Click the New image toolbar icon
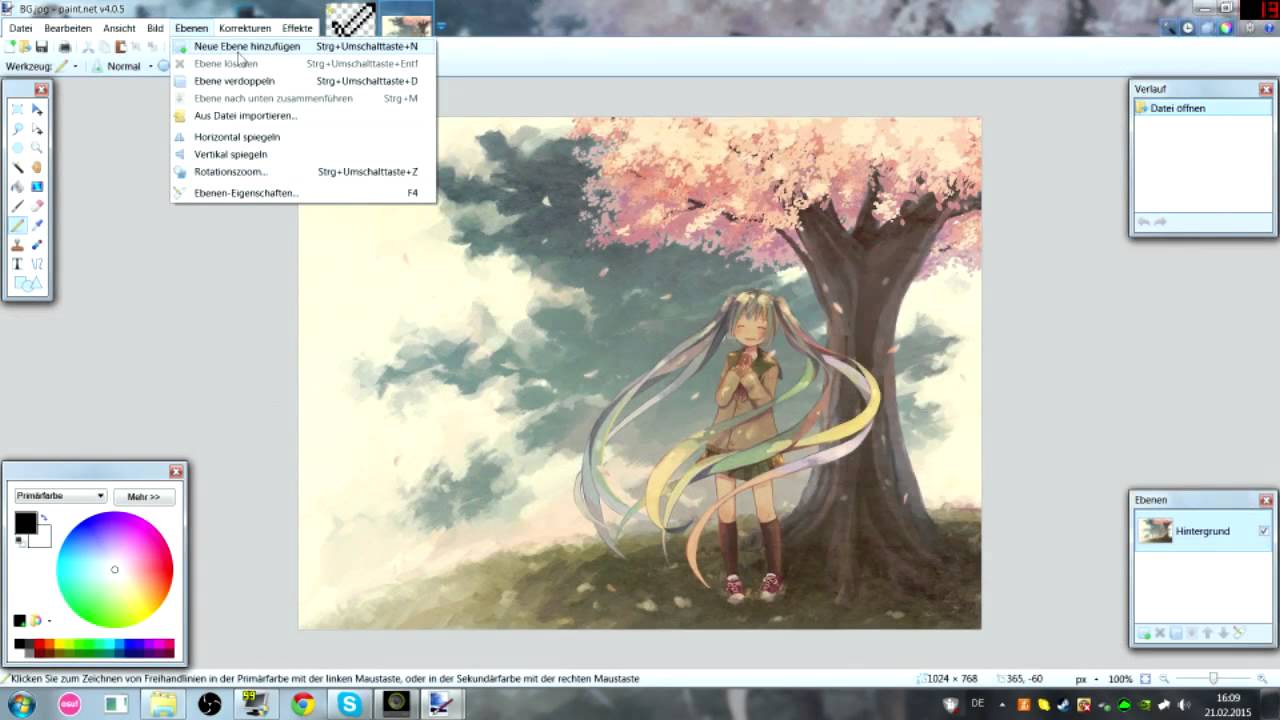 click(x=10, y=47)
